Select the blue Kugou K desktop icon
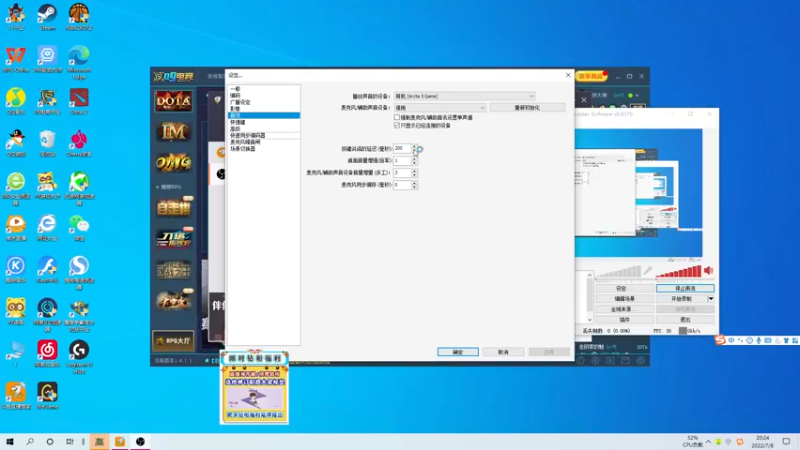This screenshot has width=800, height=450. coord(16,269)
